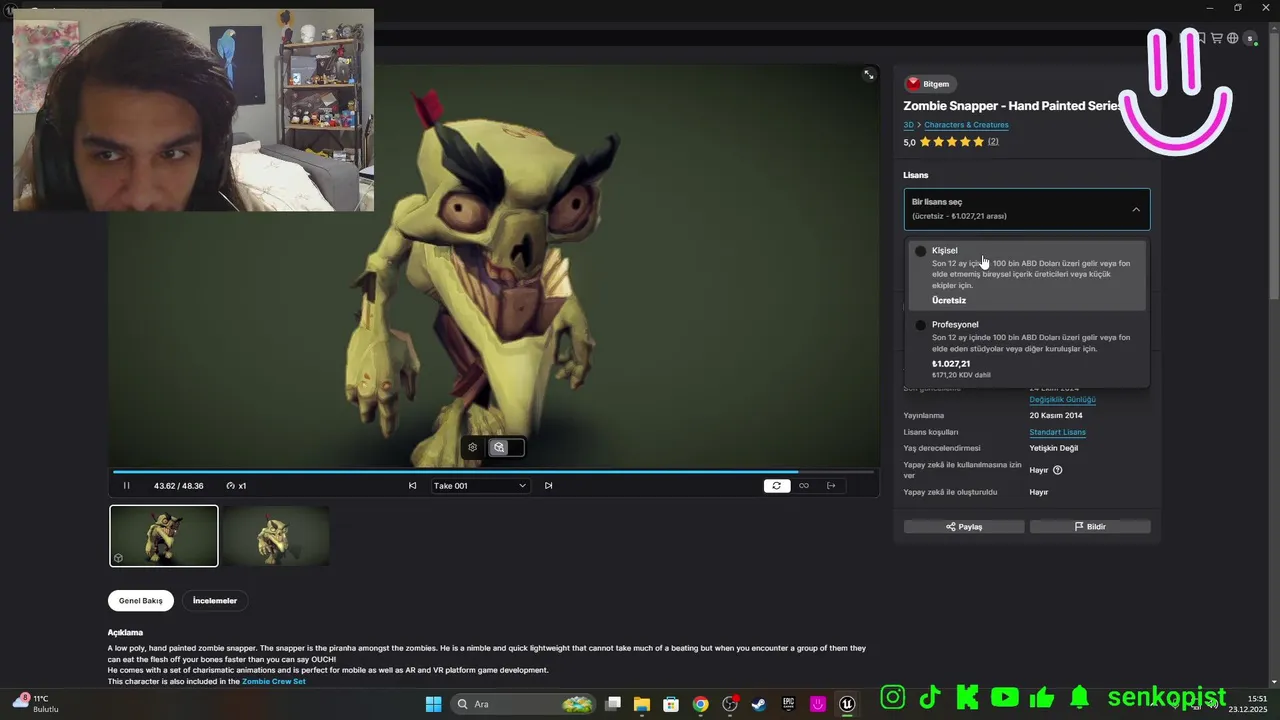Screen dimensions: 1280x720
Task: Open Microsoft Store from the taskbar
Action: pos(671,704)
